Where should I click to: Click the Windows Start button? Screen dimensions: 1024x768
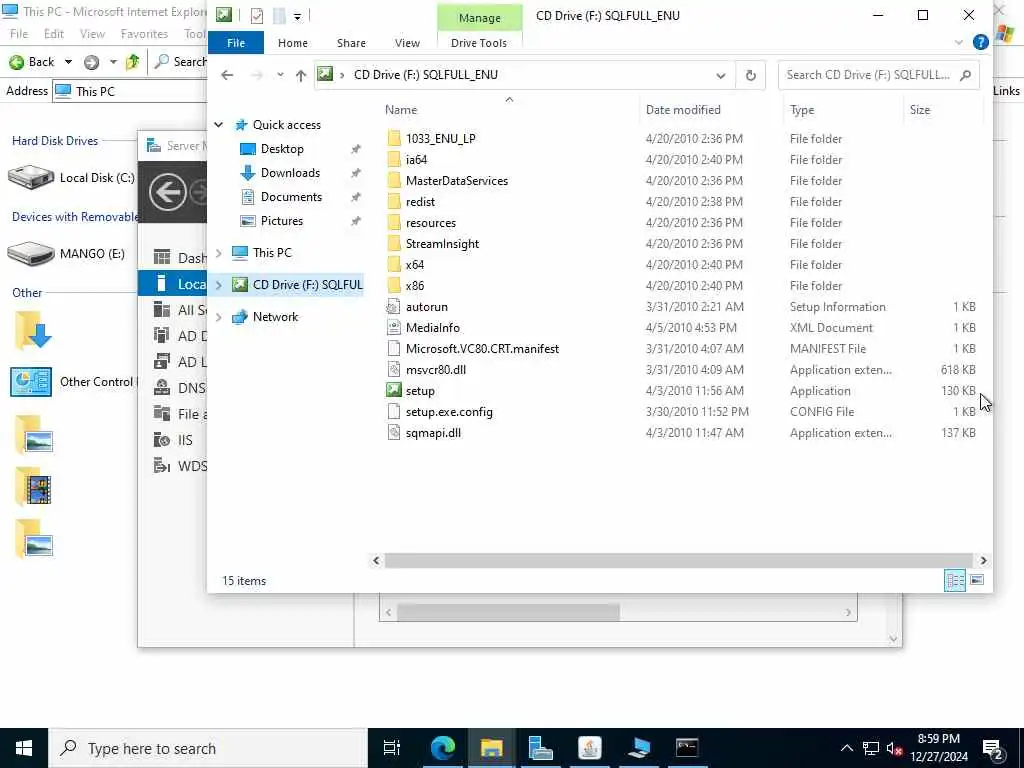[24, 748]
